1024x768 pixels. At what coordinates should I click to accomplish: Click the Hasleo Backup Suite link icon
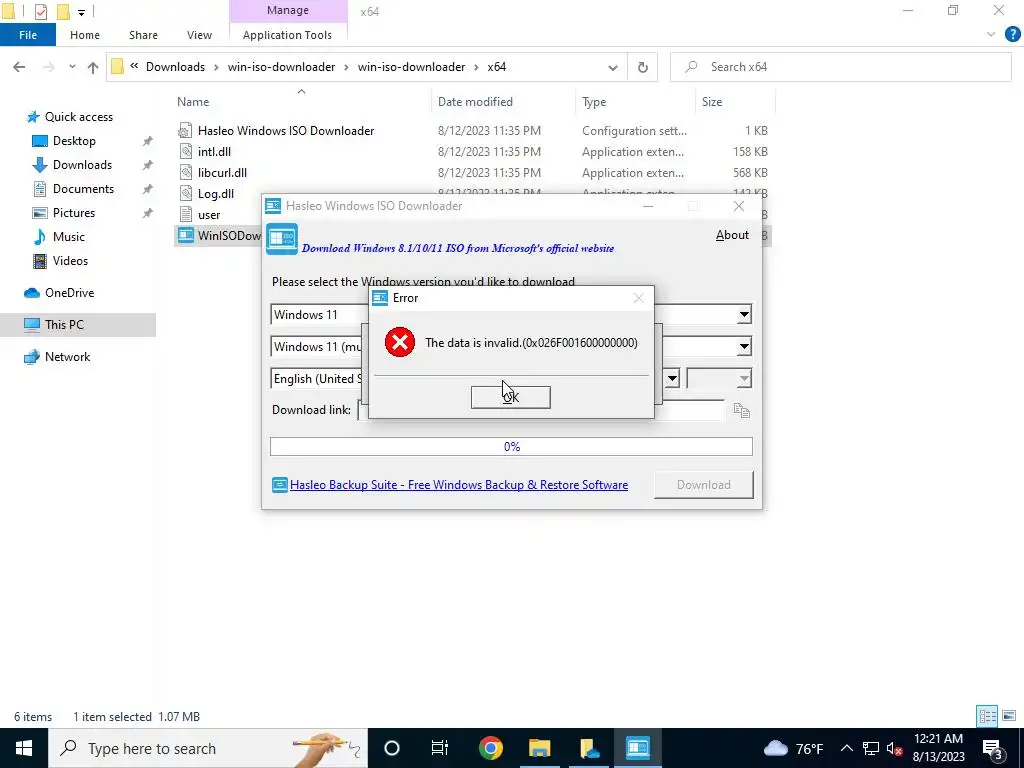tap(280, 485)
